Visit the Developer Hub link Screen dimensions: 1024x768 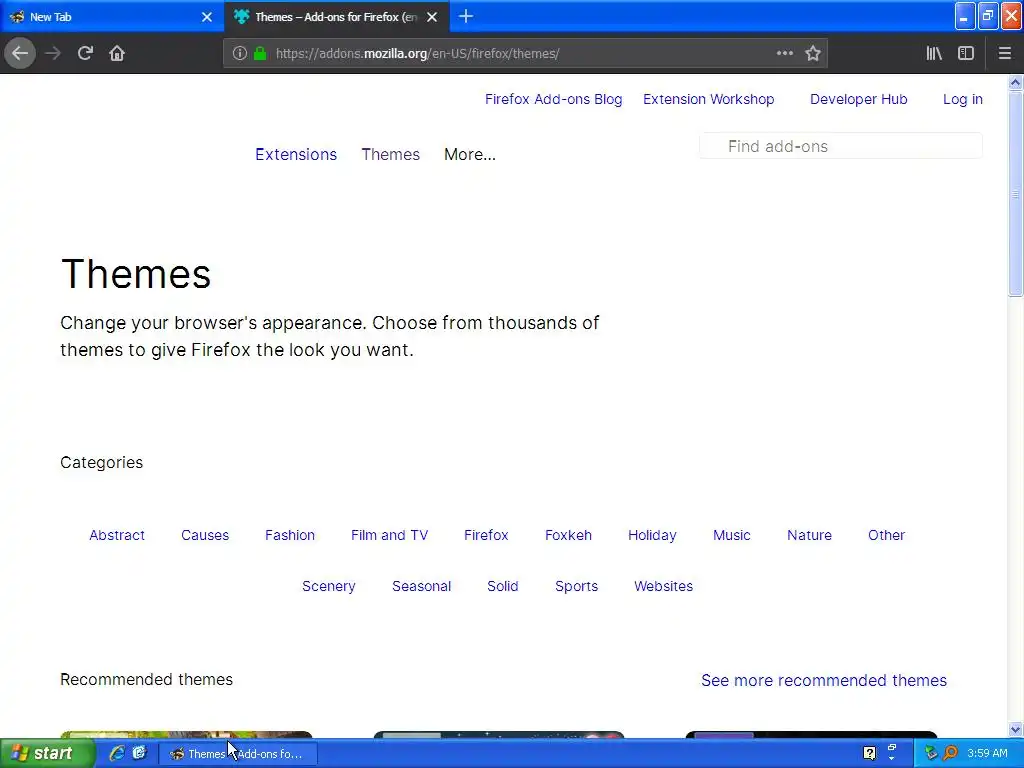tap(858, 99)
